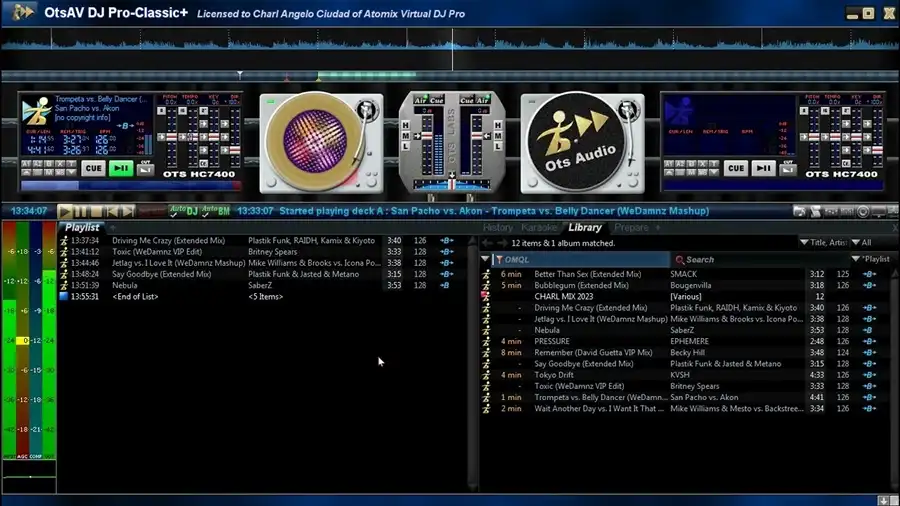Toggle right mixer L equalizer button
The image size is (900, 506).
(x=498, y=146)
